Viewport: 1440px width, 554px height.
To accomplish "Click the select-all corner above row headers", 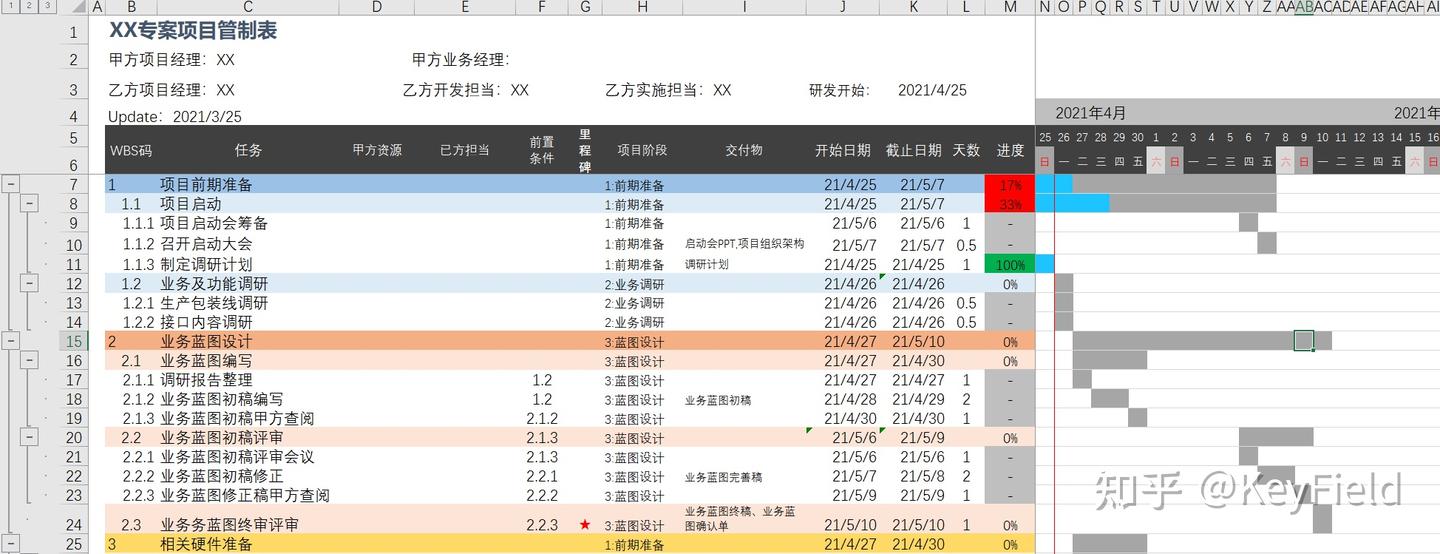I will [74, 7].
